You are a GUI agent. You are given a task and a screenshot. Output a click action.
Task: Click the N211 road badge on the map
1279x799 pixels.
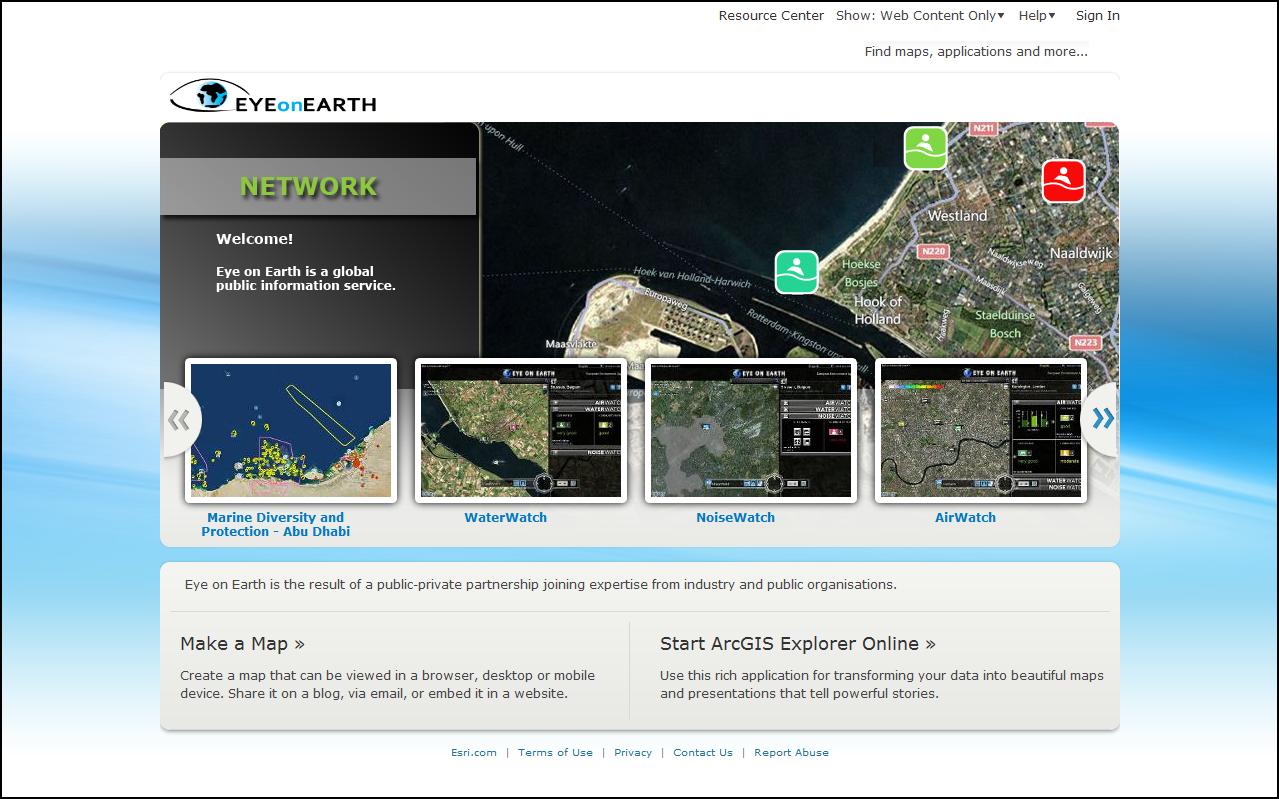[985, 129]
